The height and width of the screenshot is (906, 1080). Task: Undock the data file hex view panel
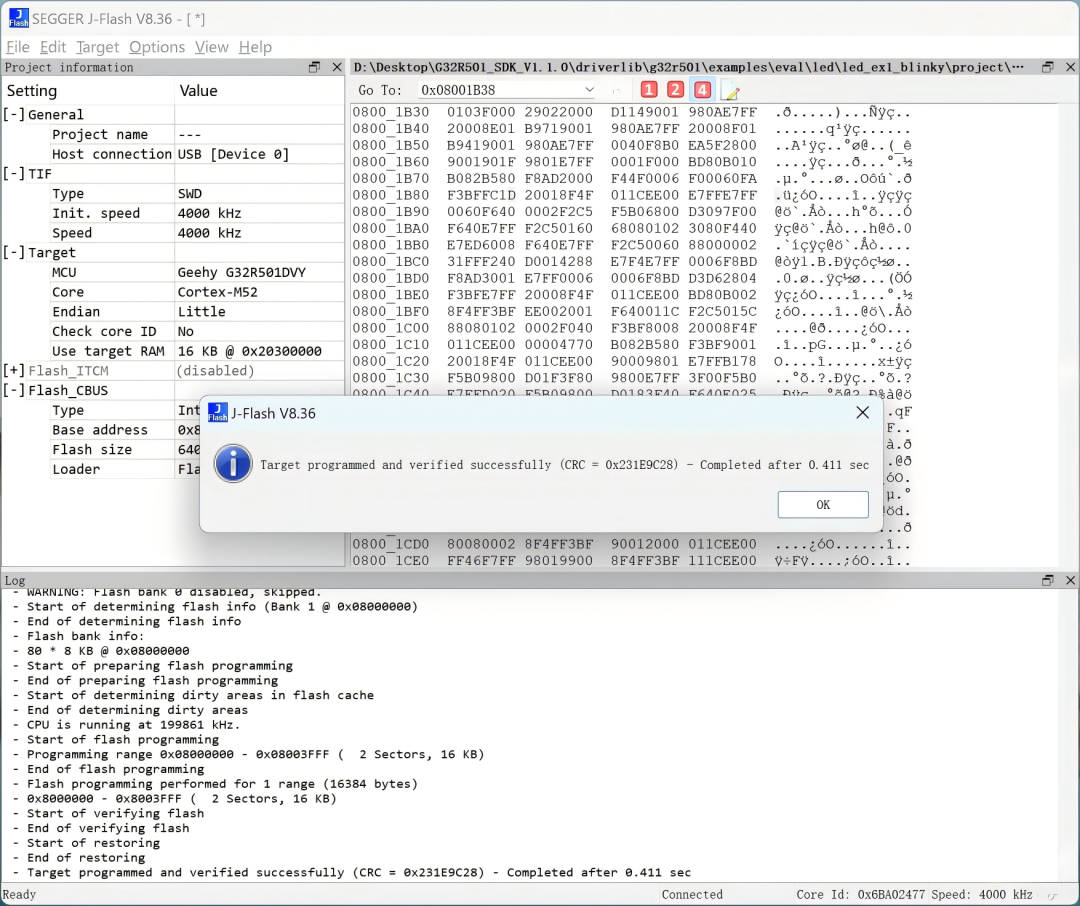coord(1048,67)
